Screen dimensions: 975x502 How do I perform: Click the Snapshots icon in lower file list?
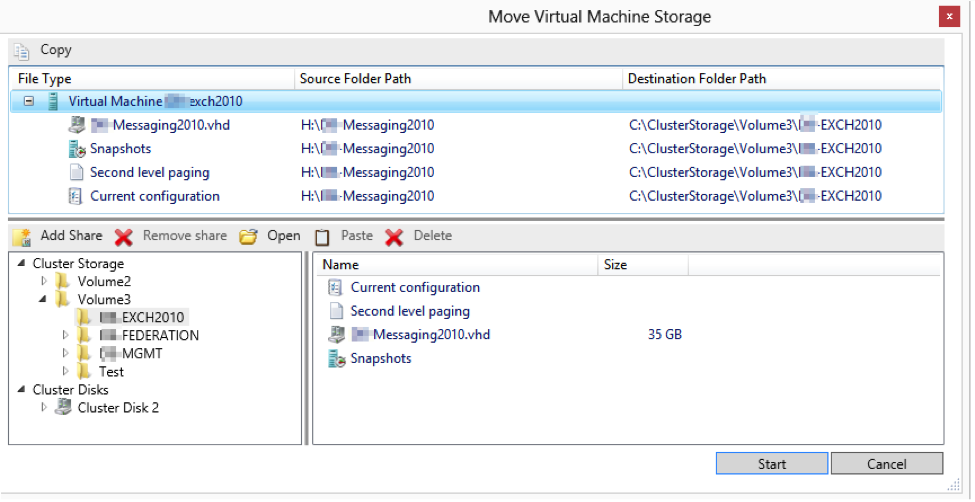(337, 358)
